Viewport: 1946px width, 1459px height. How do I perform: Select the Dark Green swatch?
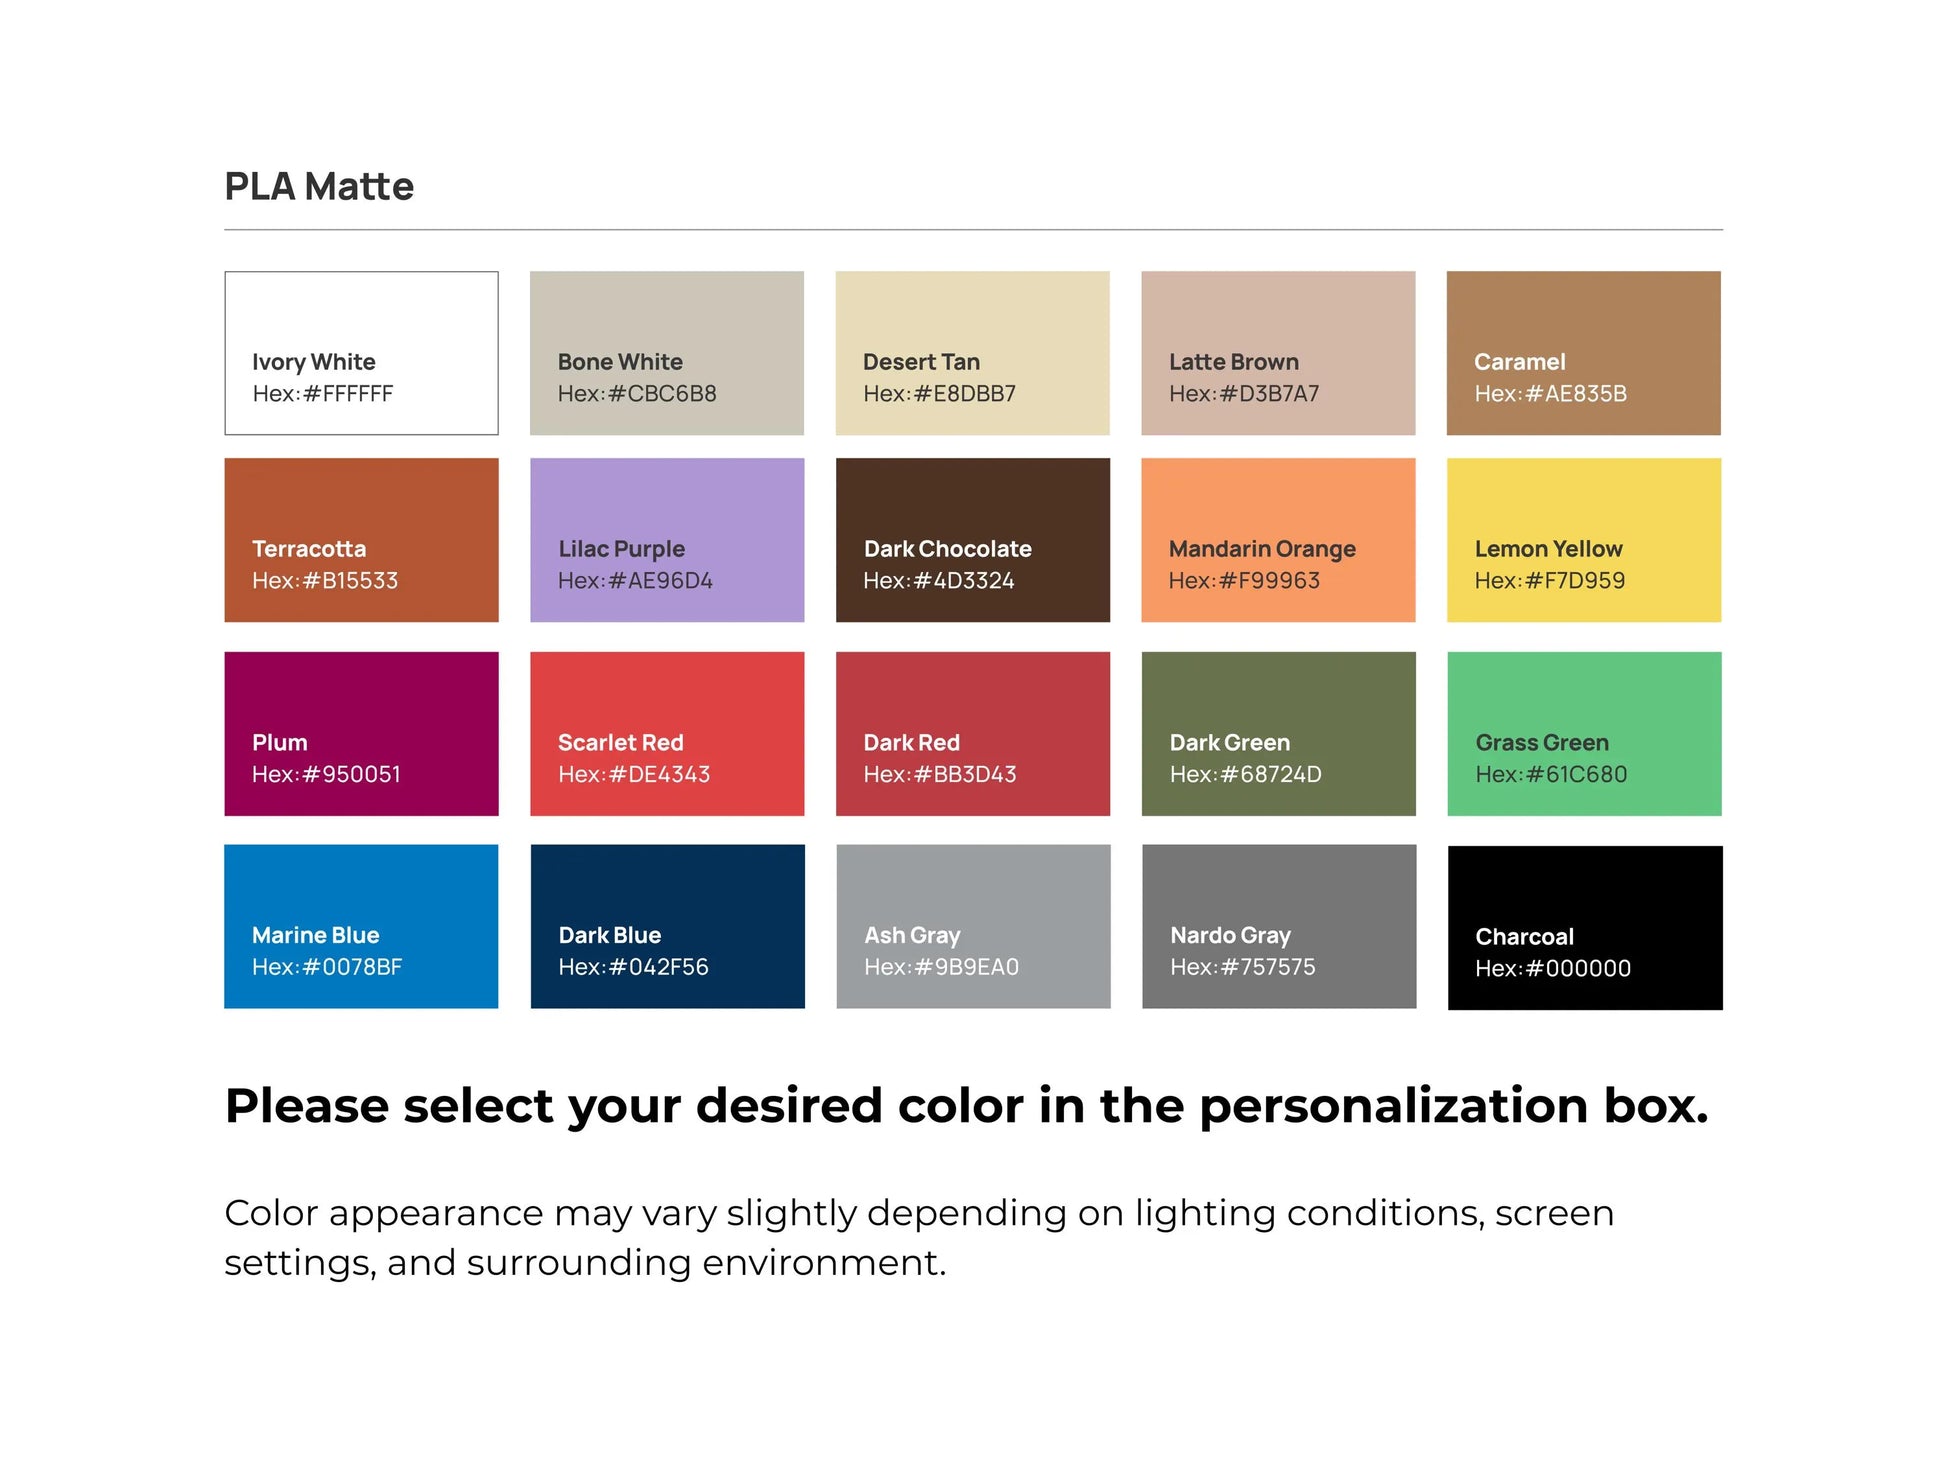coord(1278,734)
